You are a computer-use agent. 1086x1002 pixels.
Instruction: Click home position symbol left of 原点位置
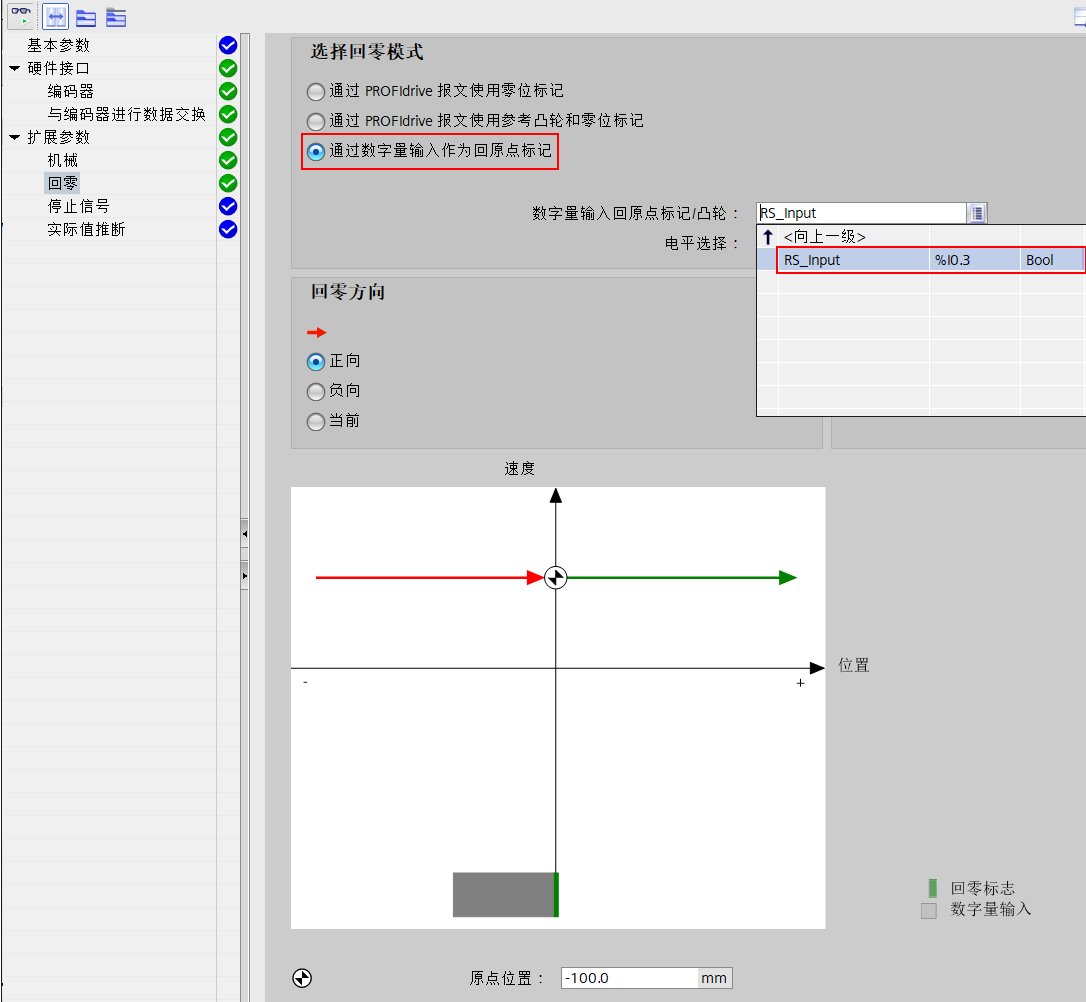[303, 978]
